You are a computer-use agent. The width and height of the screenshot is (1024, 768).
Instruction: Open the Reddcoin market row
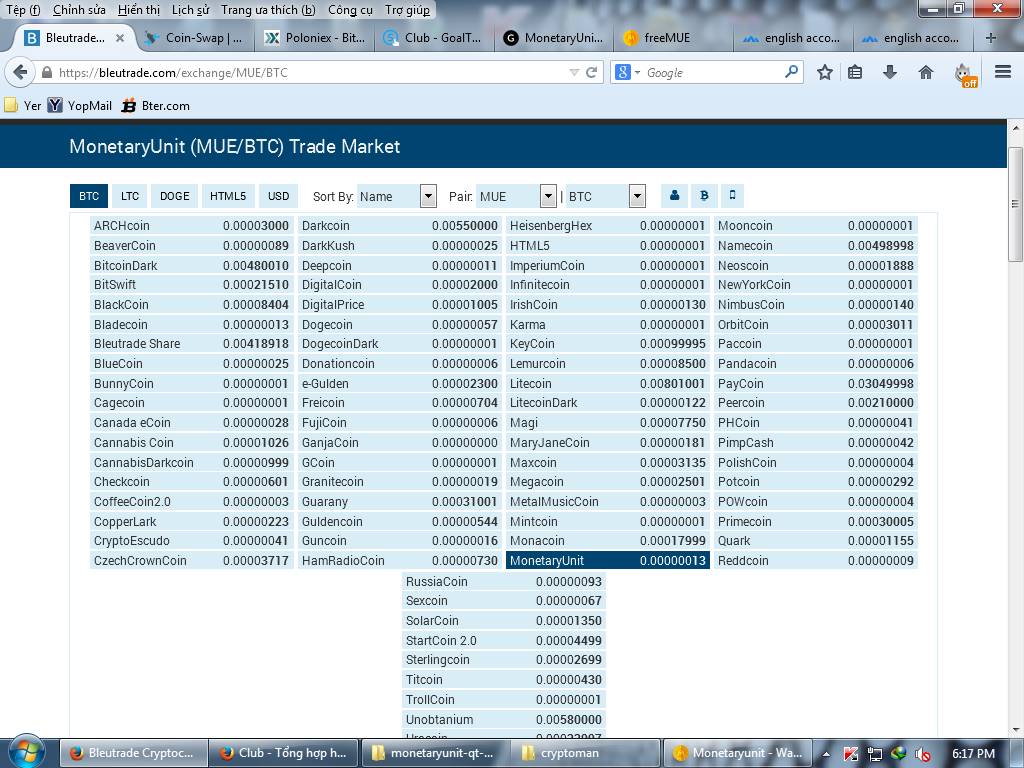click(816, 560)
